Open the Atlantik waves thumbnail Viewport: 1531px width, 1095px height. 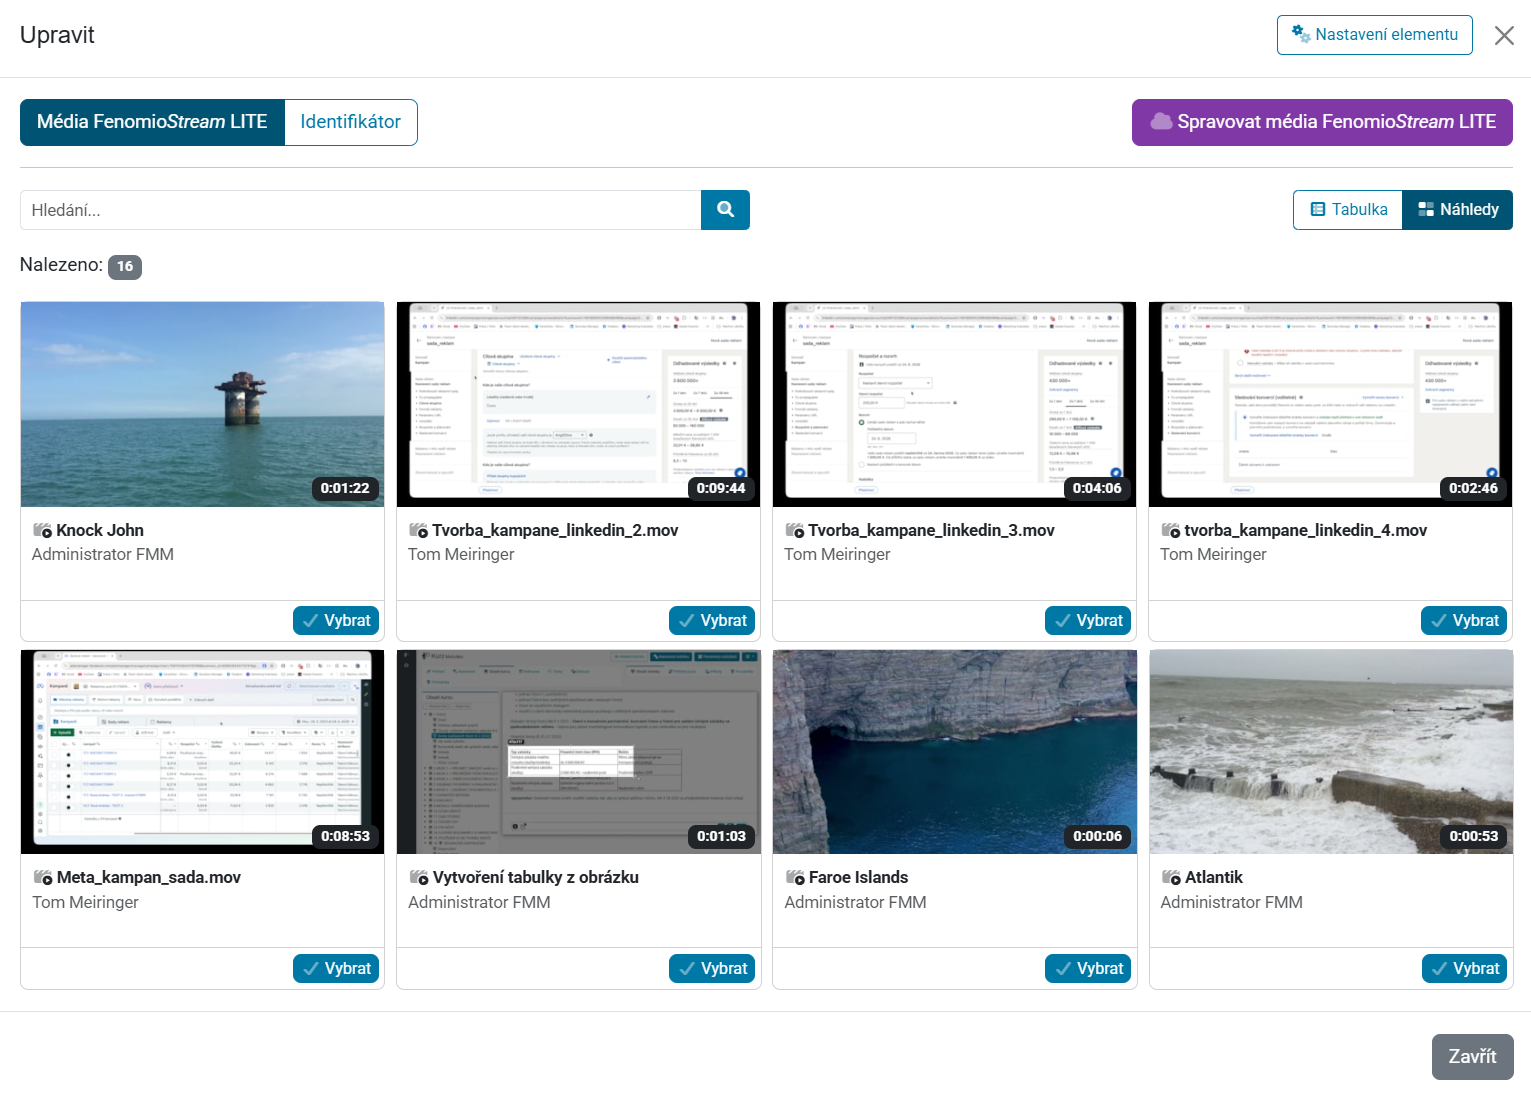click(1331, 752)
